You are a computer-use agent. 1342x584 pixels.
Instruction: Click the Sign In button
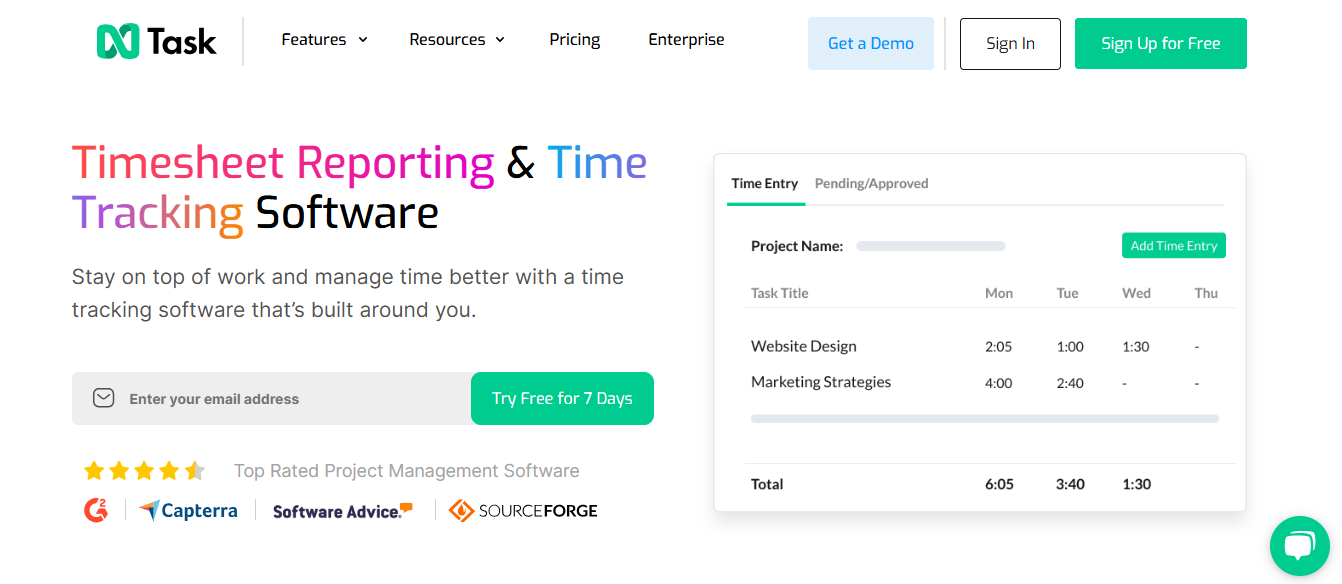point(1009,43)
